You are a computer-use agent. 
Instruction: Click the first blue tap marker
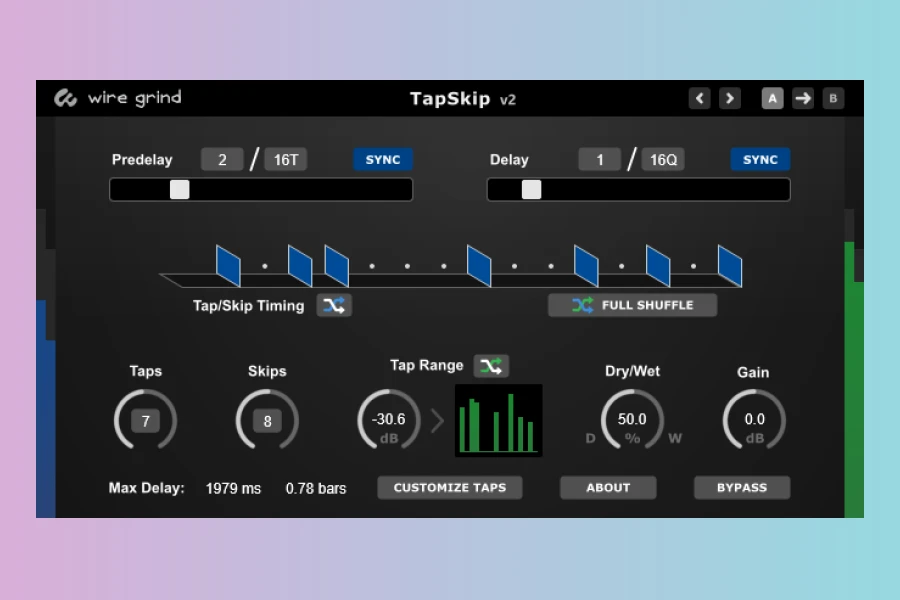click(228, 265)
